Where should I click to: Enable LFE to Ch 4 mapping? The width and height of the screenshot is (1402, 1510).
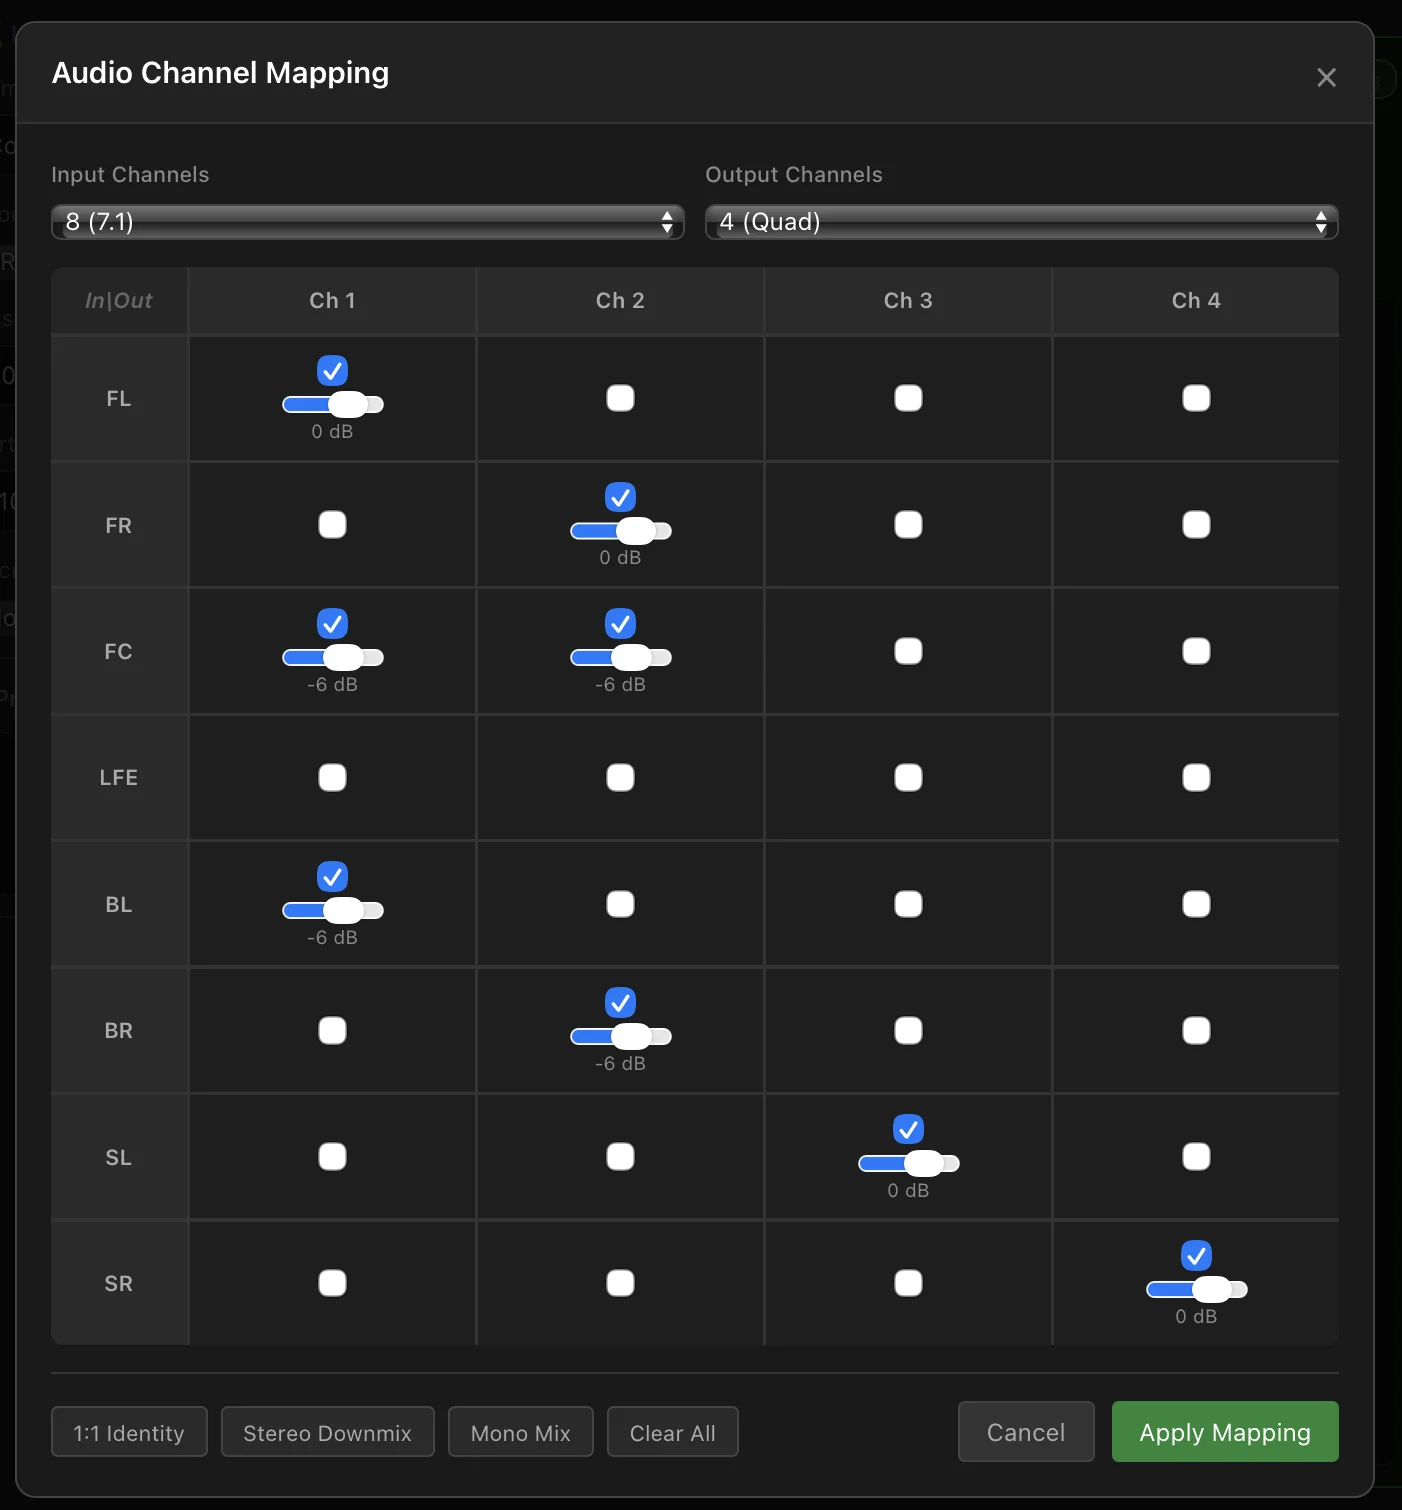pos(1195,777)
